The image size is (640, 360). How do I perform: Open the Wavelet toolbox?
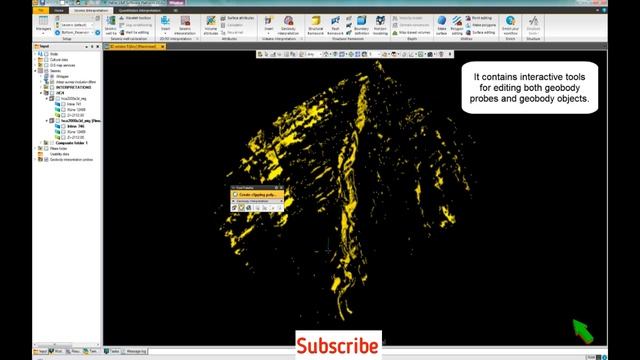pyautogui.click(x=135, y=18)
